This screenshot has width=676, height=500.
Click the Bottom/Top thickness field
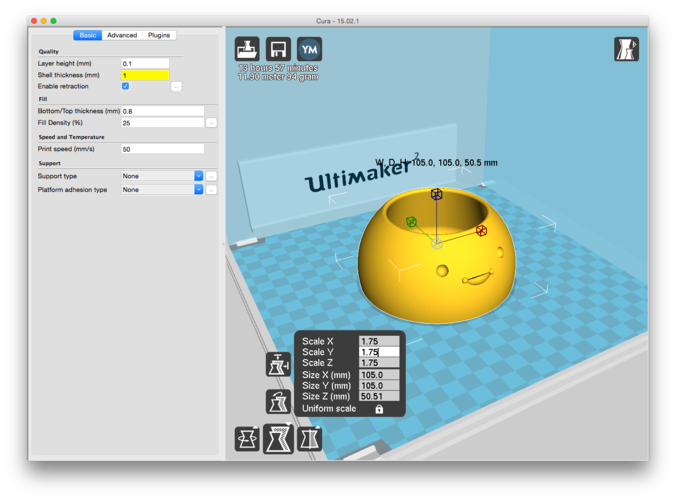[163, 111]
